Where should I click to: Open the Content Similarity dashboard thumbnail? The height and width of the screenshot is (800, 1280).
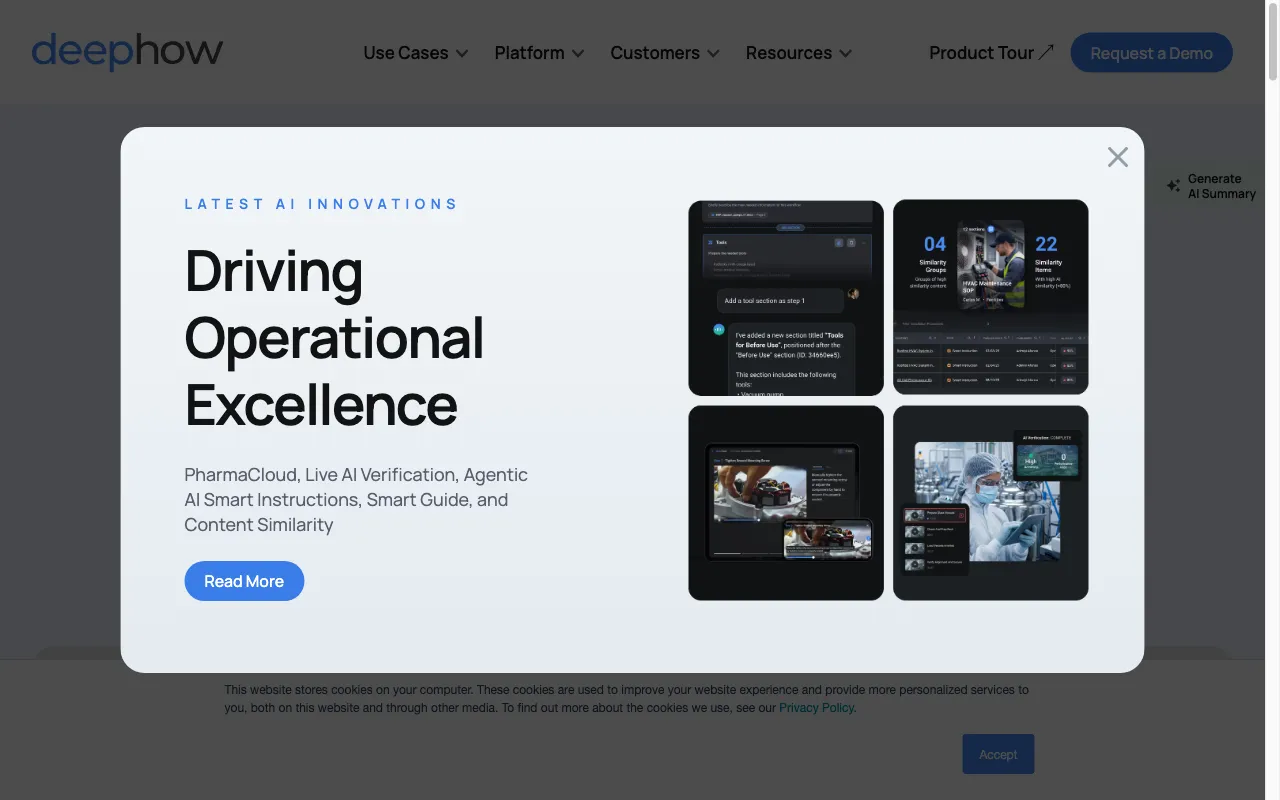coord(991,298)
